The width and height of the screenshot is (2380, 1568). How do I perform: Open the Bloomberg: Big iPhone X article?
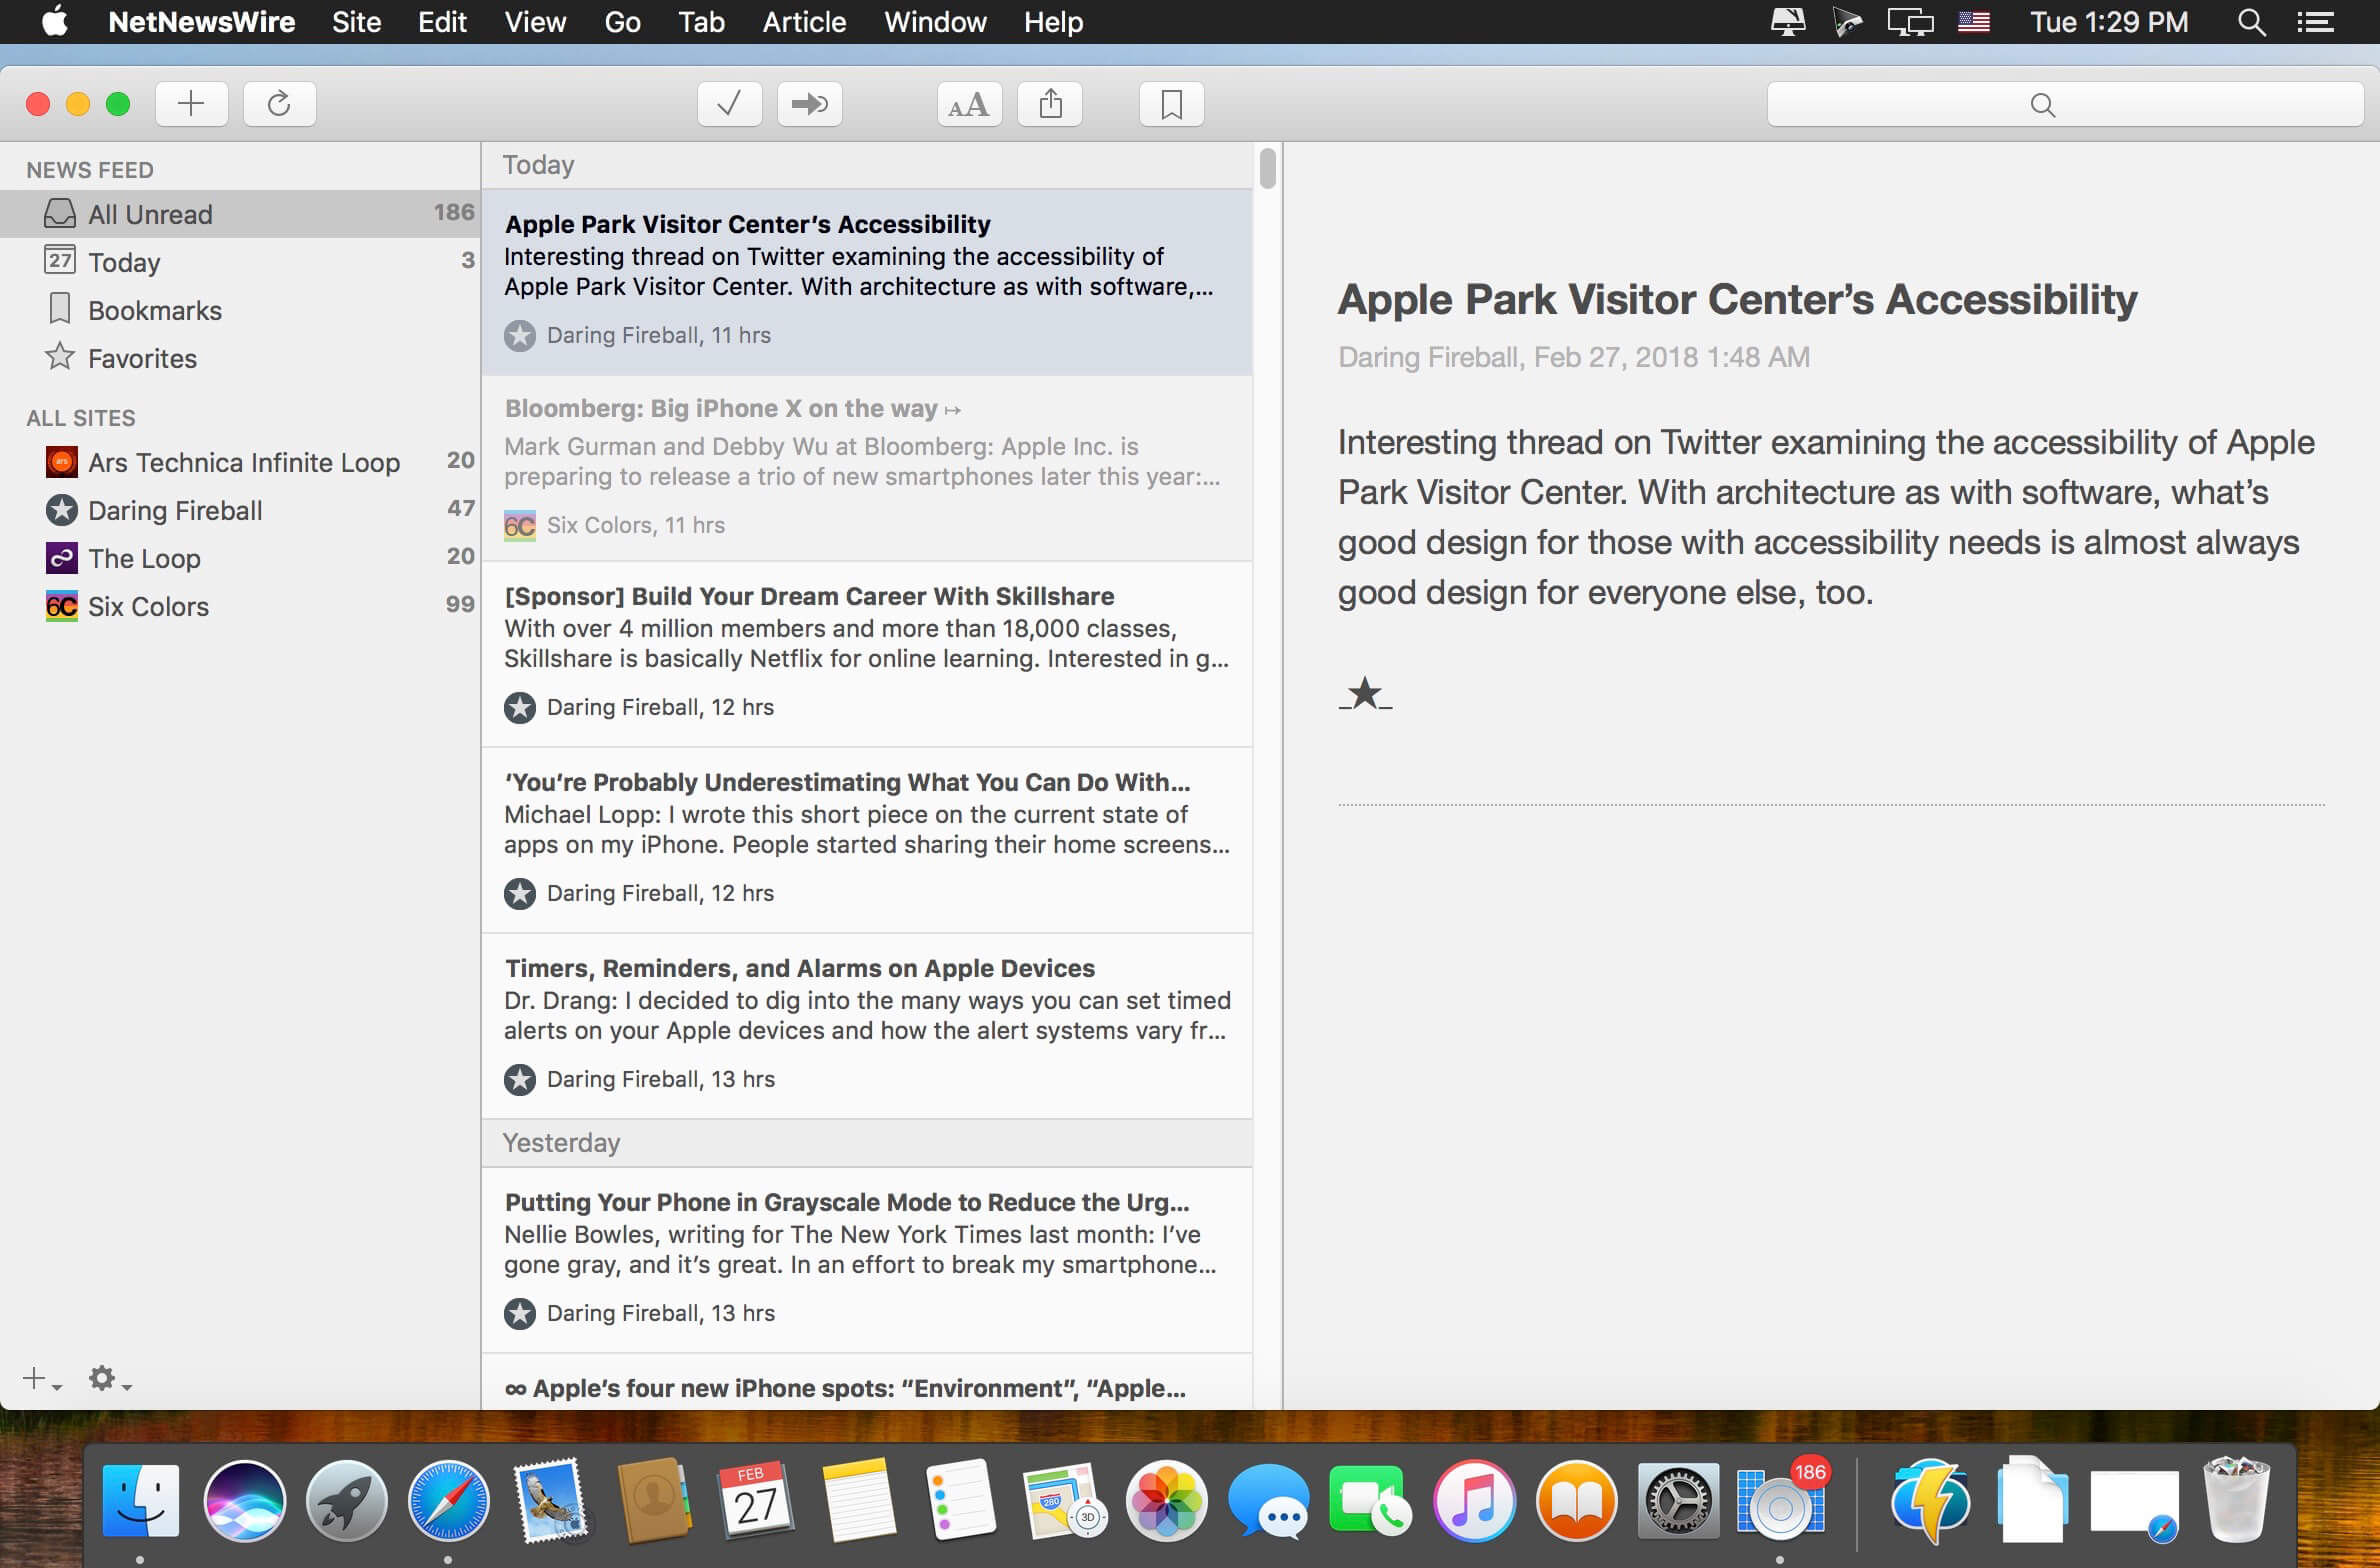point(867,468)
